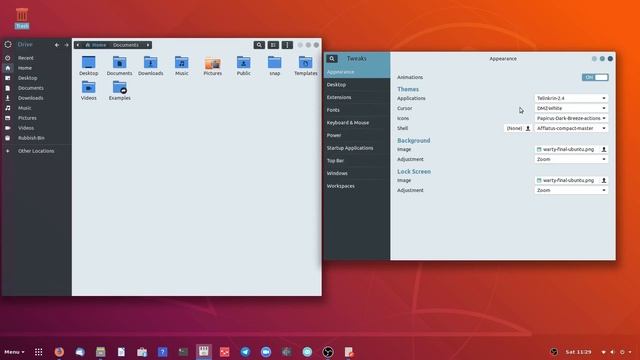Click the path bar right chevron in Files

pos(148,45)
